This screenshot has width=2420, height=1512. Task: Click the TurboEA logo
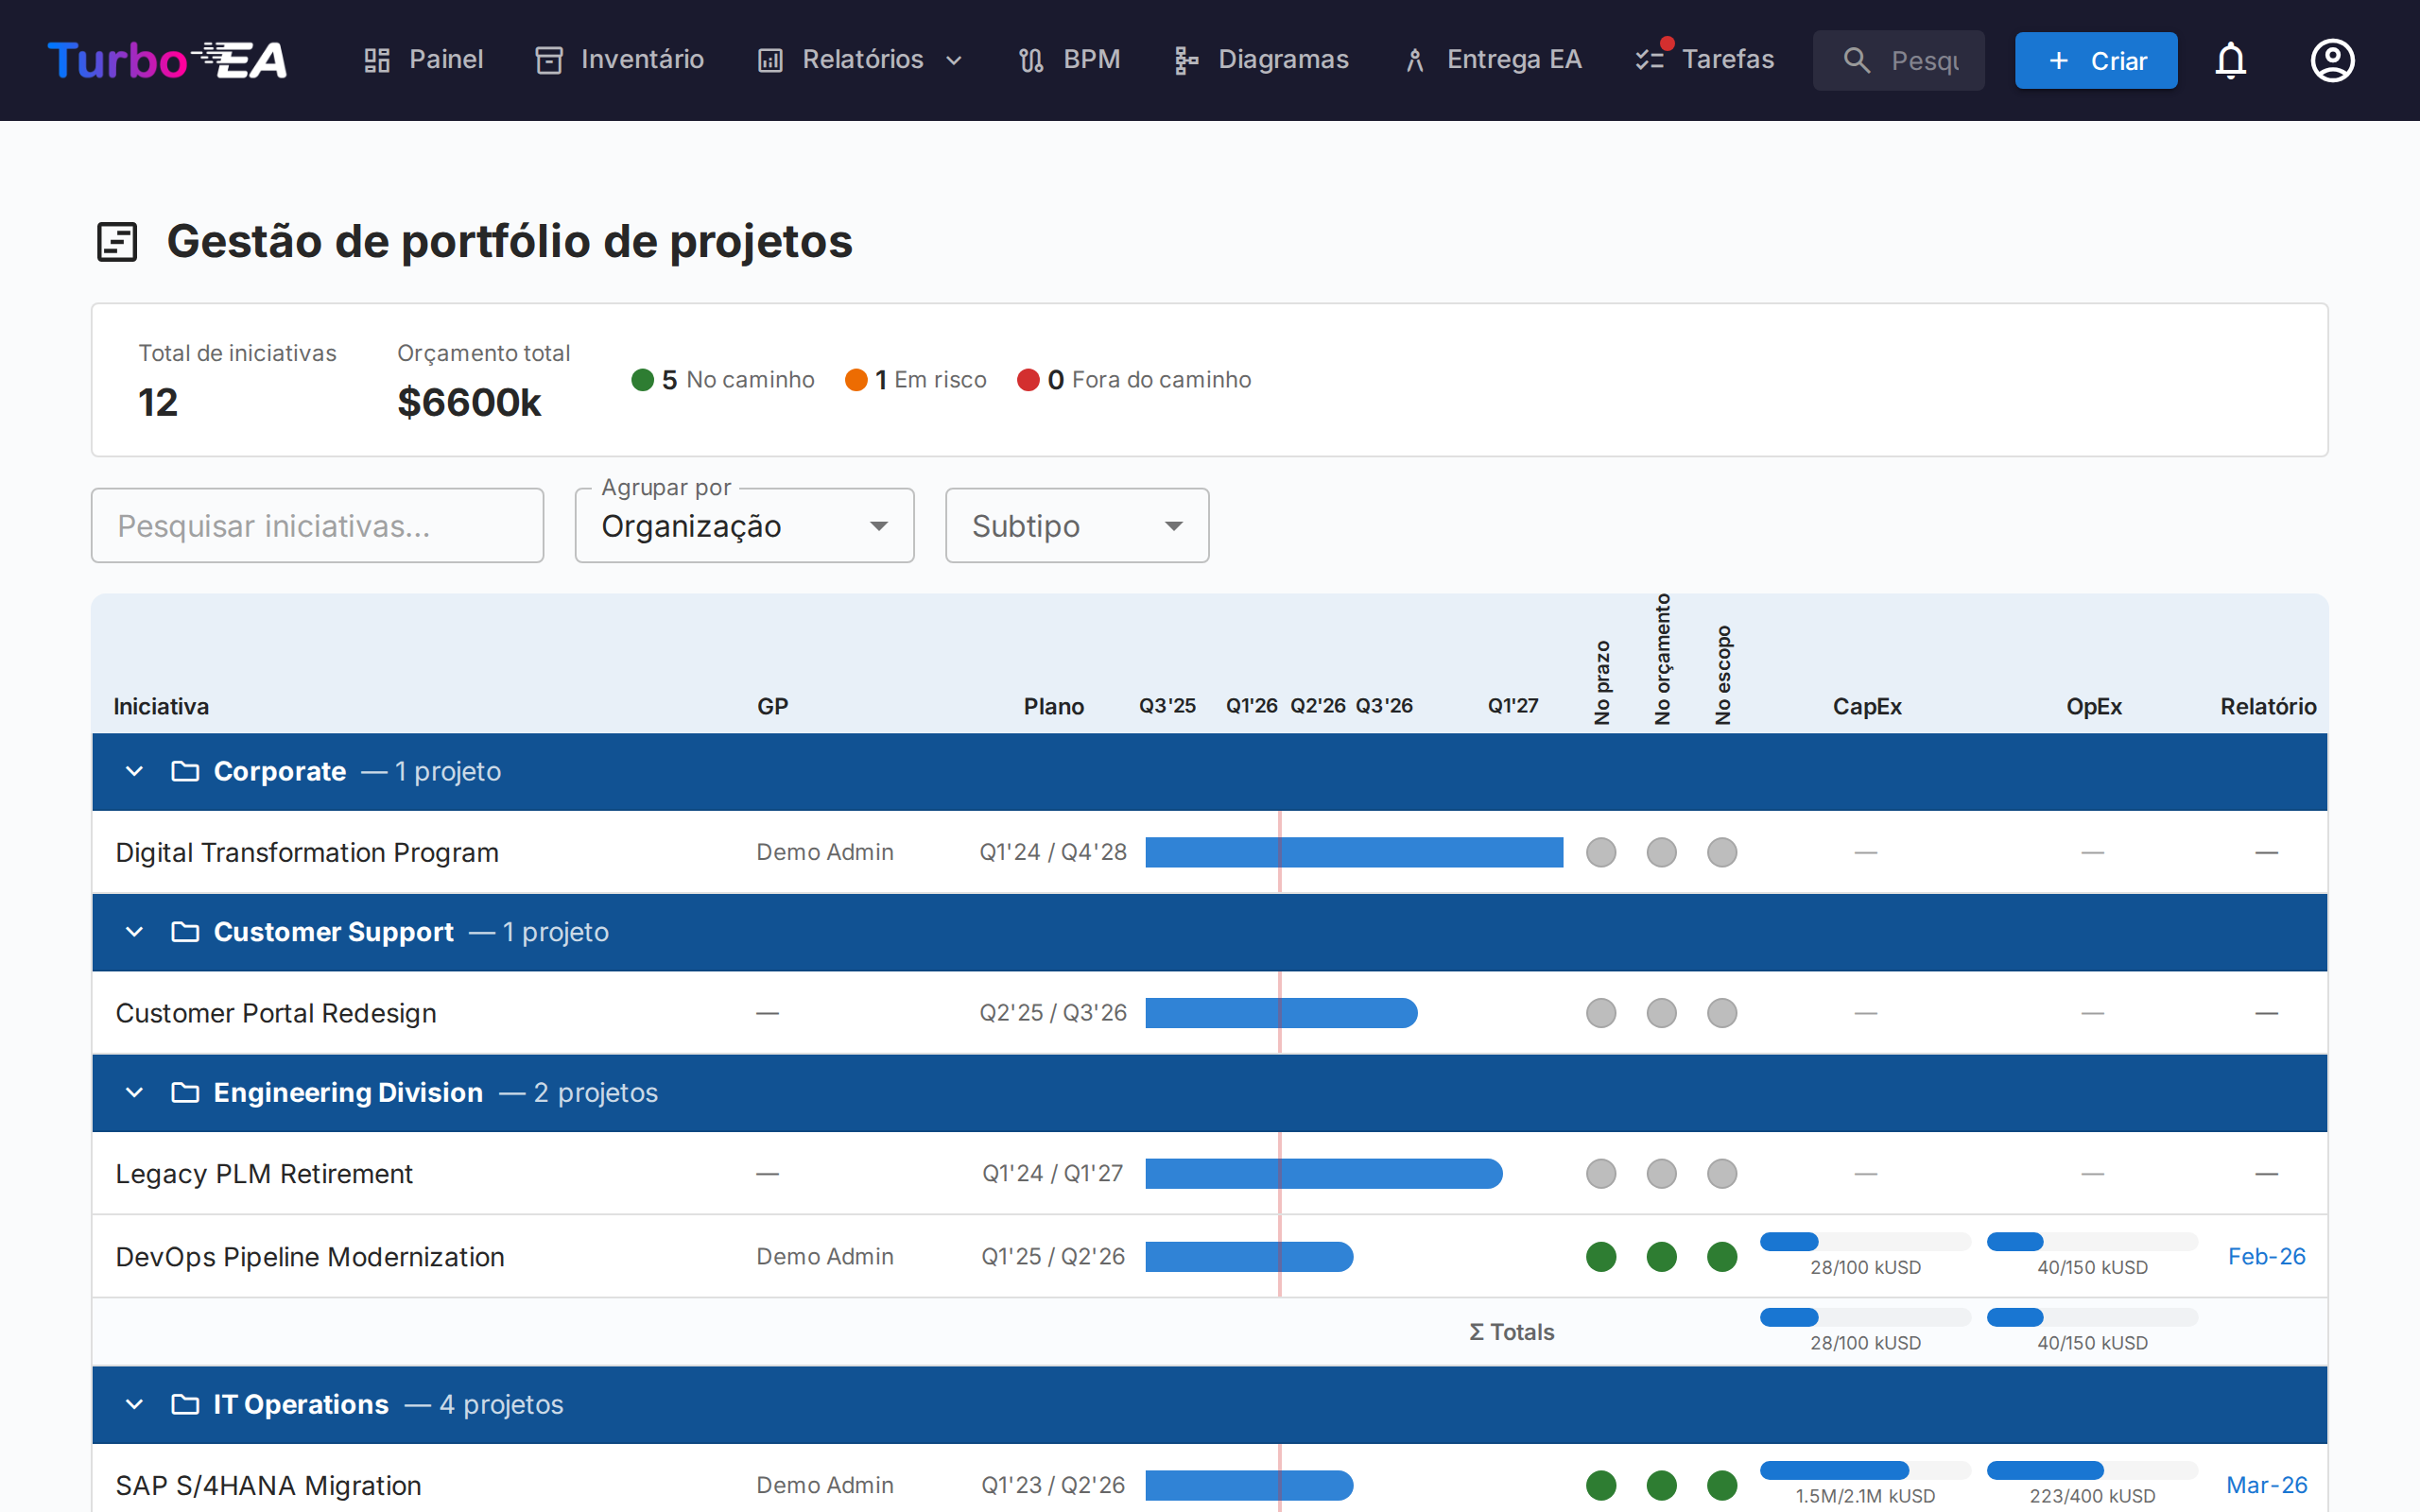click(167, 60)
